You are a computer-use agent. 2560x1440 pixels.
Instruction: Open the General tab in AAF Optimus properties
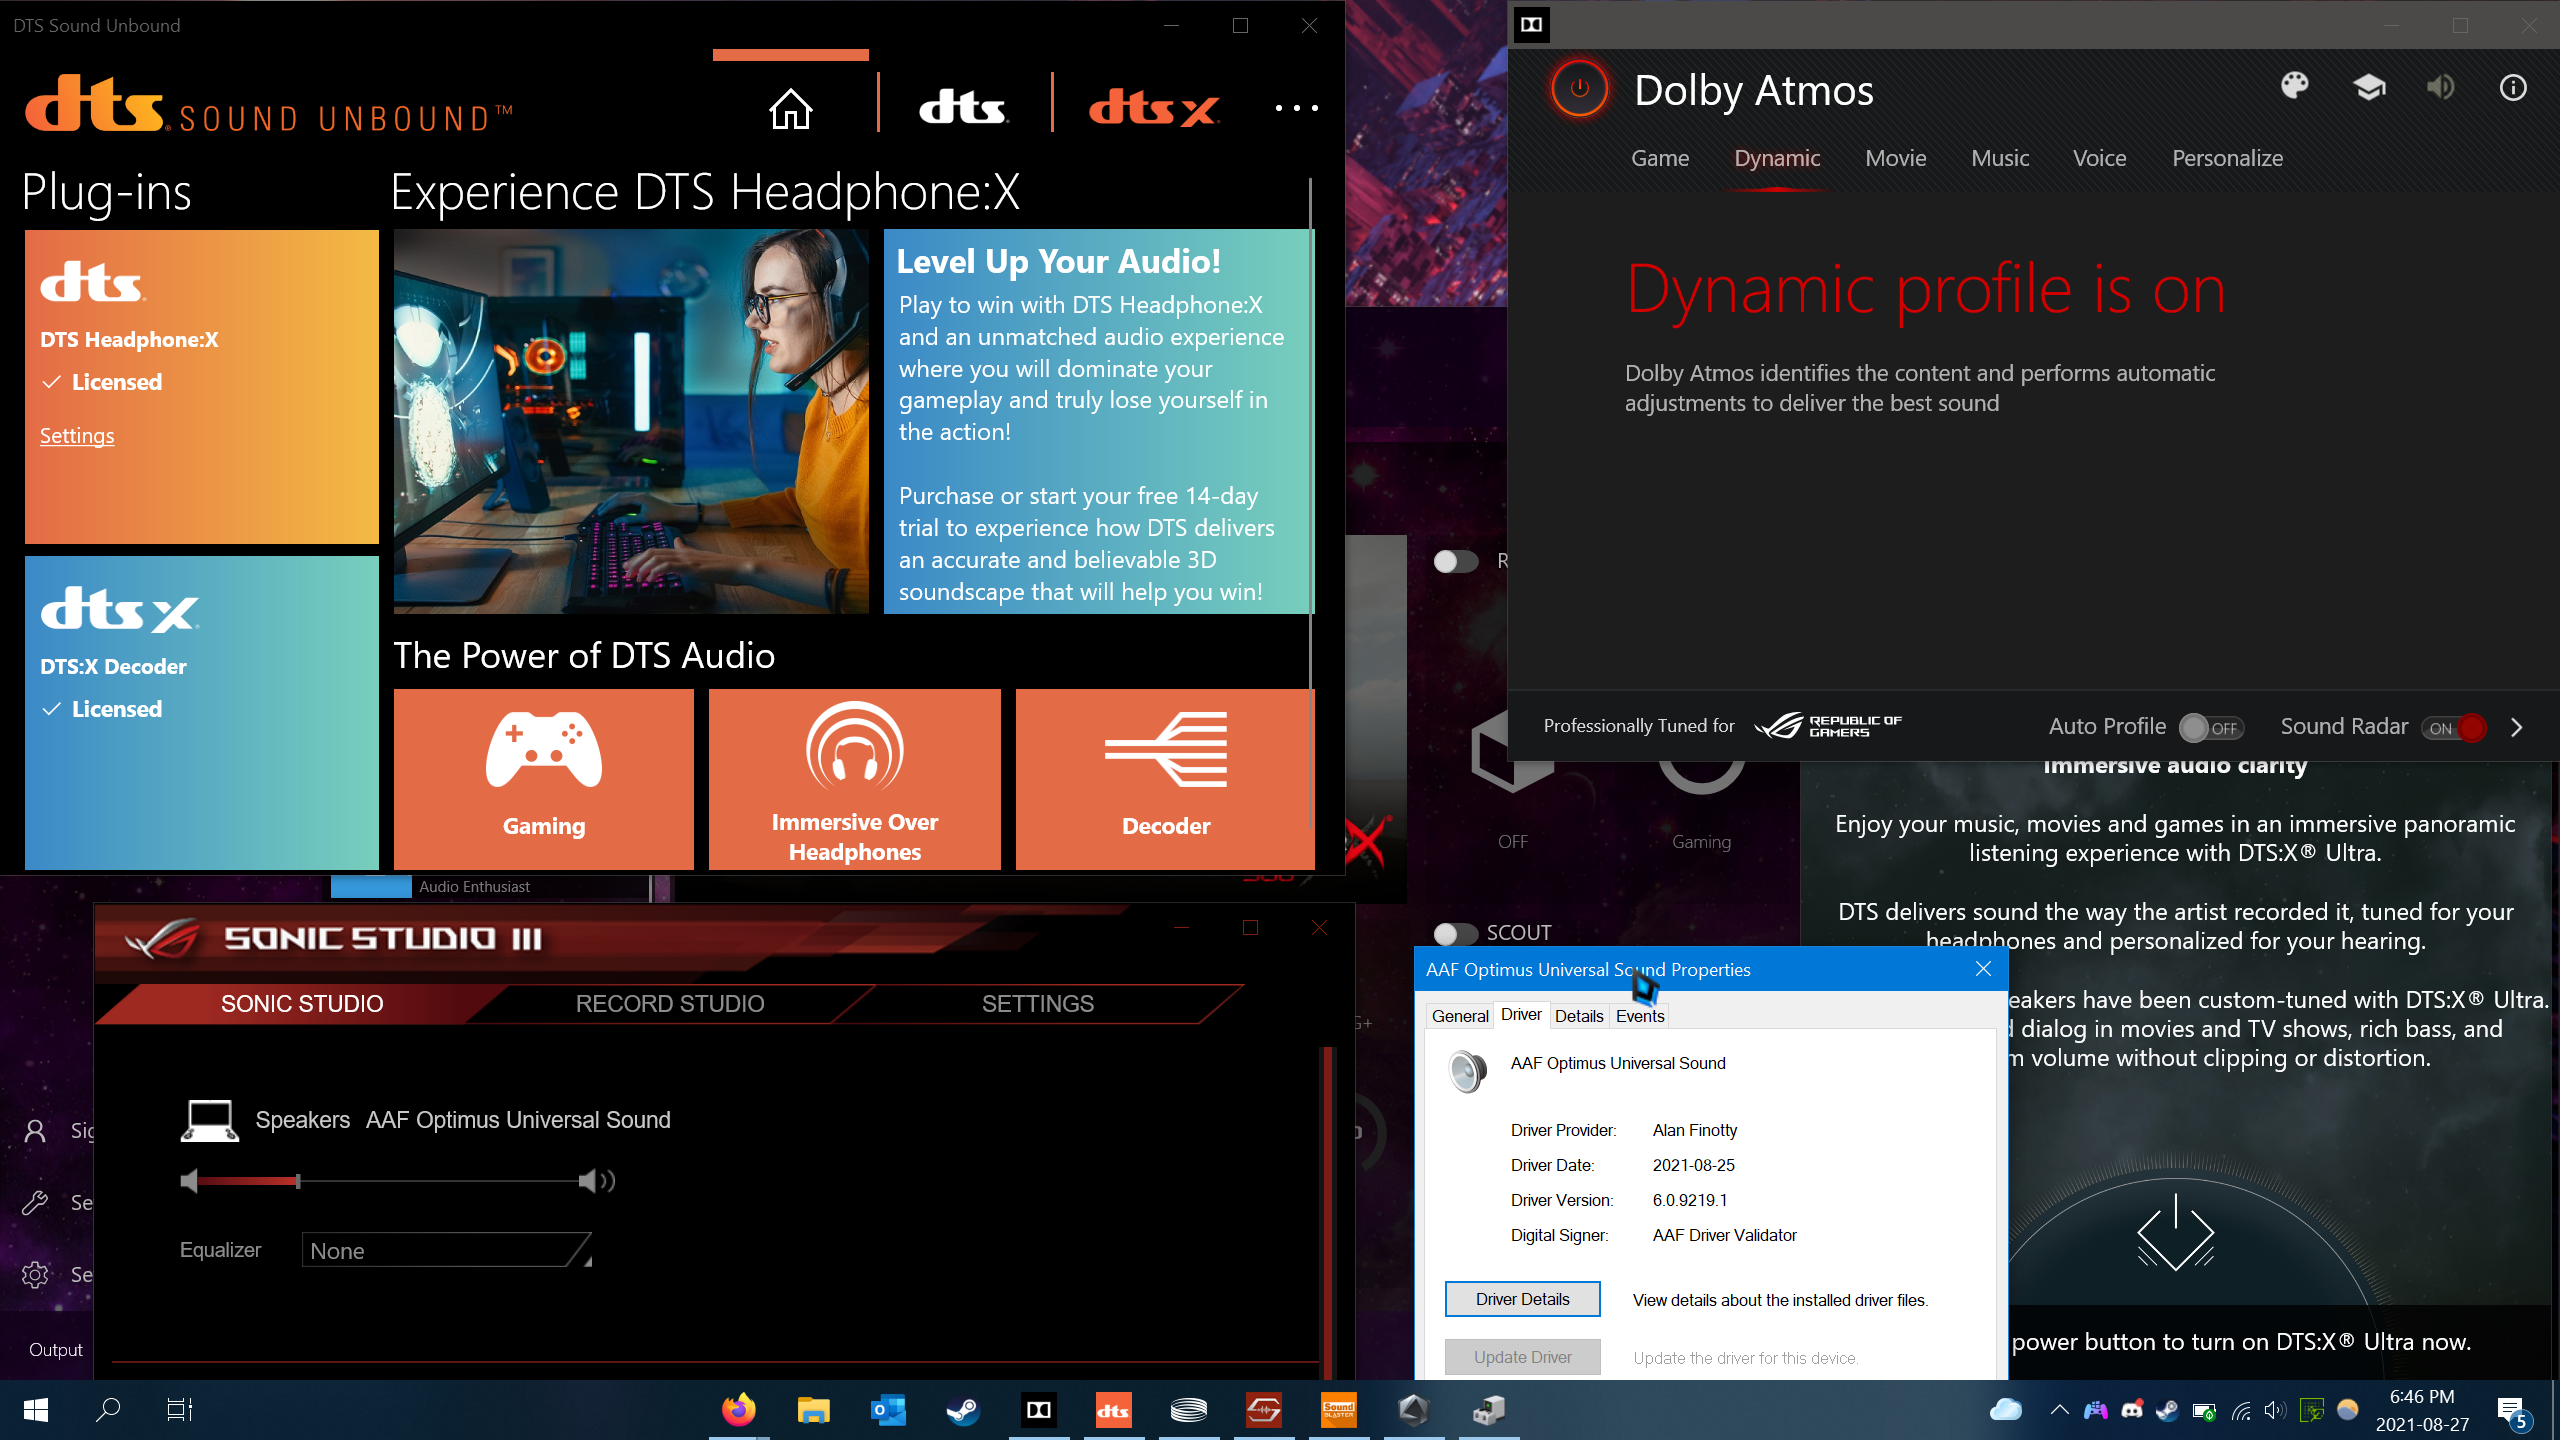[x=1460, y=1016]
